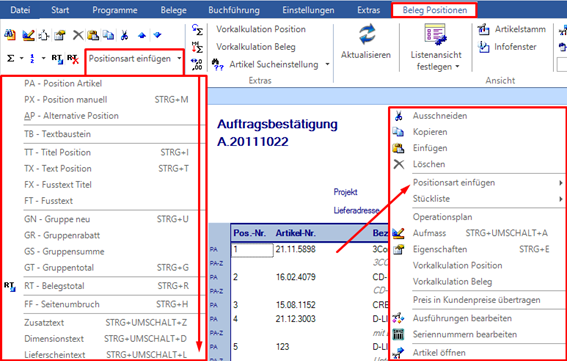Click the blue 1-2 numbering icon
This screenshot has height=361, width=567.
(x=32, y=58)
